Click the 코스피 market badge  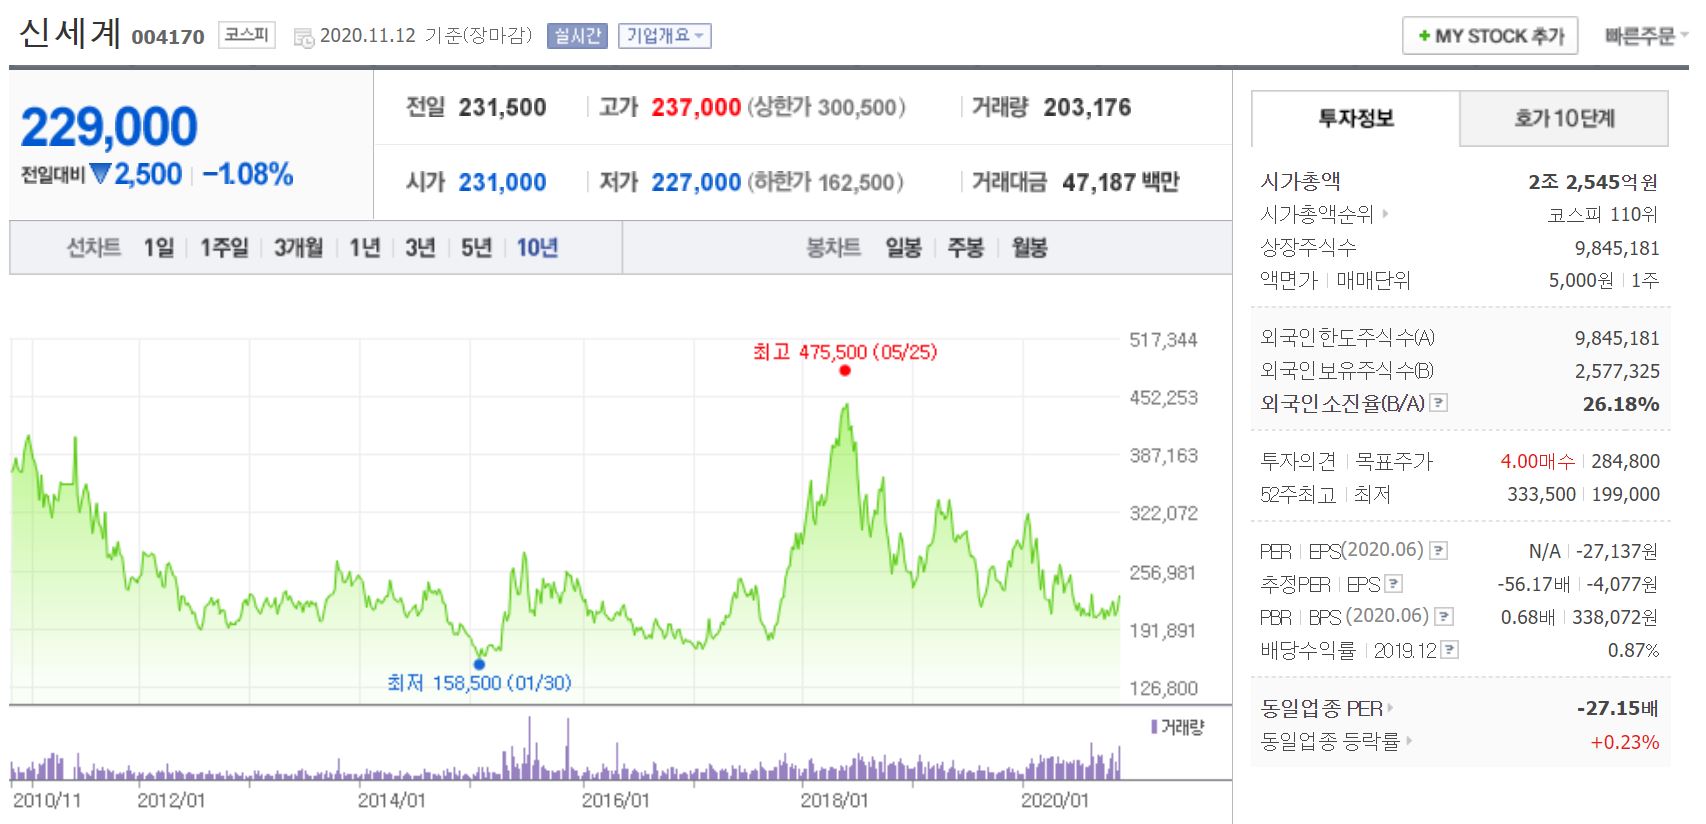(247, 35)
